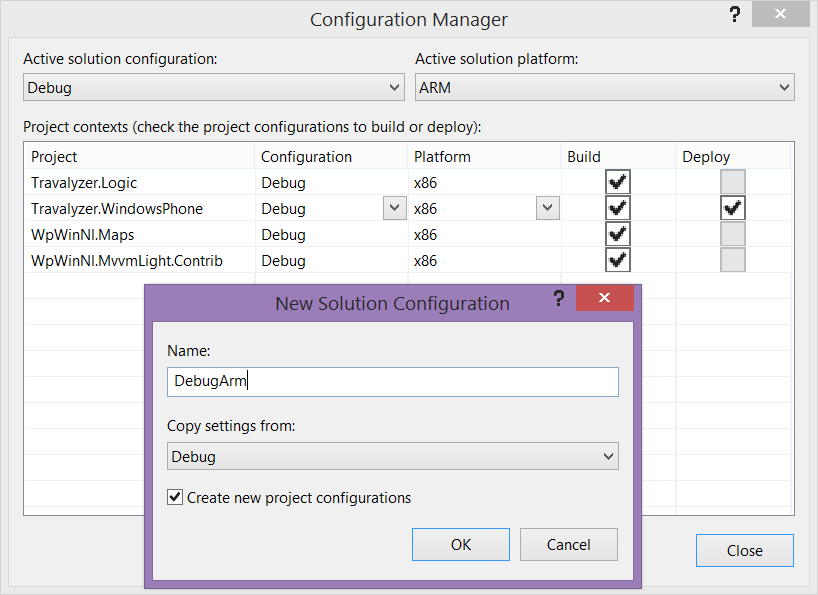Image resolution: width=818 pixels, height=595 pixels.
Task: Click the Debug configuration cell for WpWinNl.Maps
Action: click(331, 235)
